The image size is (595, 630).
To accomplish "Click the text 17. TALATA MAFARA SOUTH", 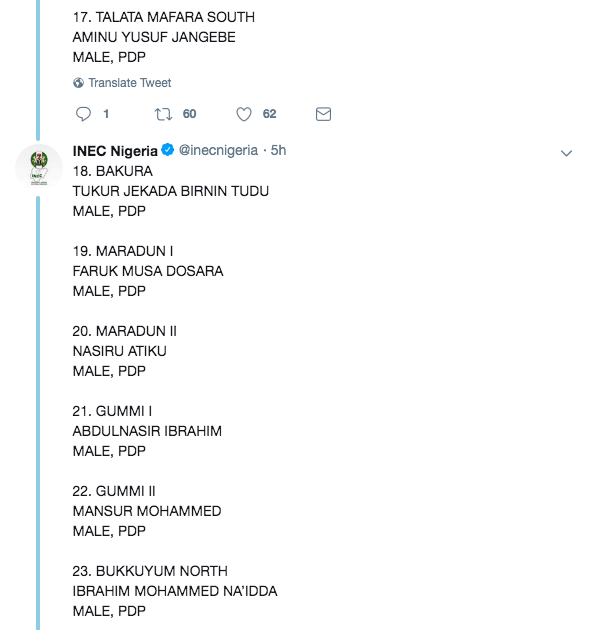I will click(164, 17).
